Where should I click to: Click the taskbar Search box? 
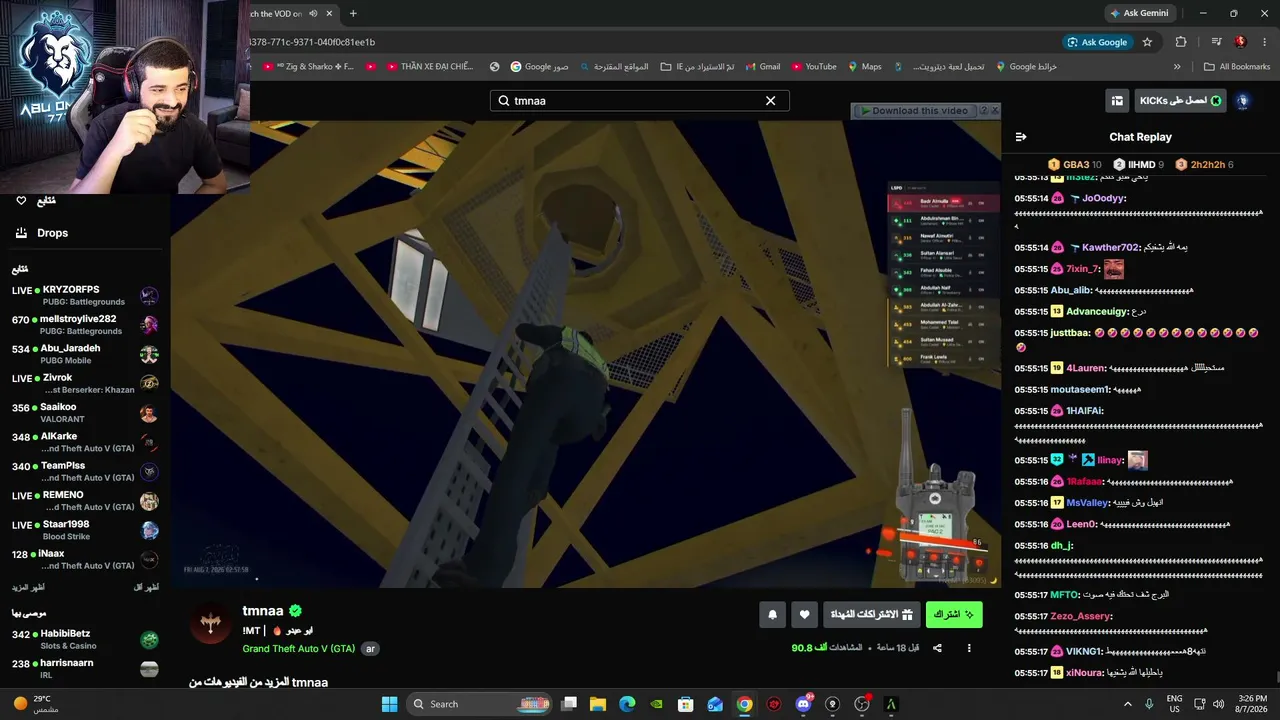(479, 704)
